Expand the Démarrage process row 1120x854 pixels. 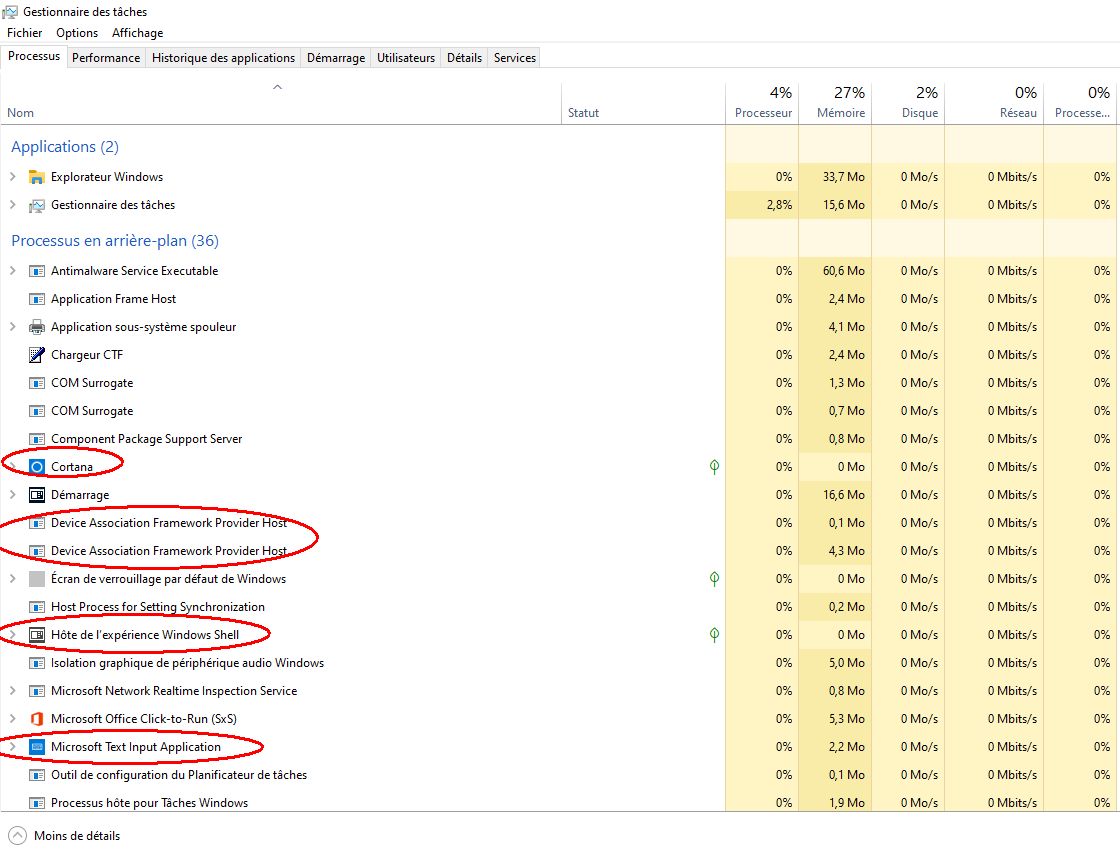pyautogui.click(x=12, y=495)
